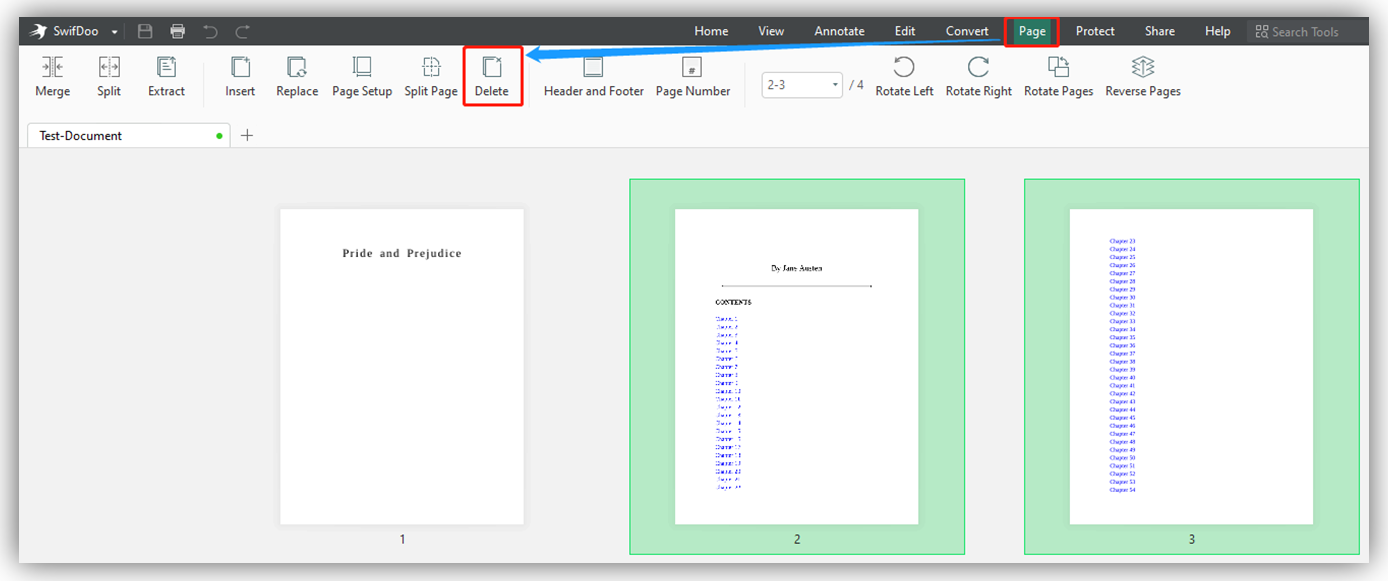Screen dimensions: 1388x581
Task: Click page number label 1
Action: 402,539
